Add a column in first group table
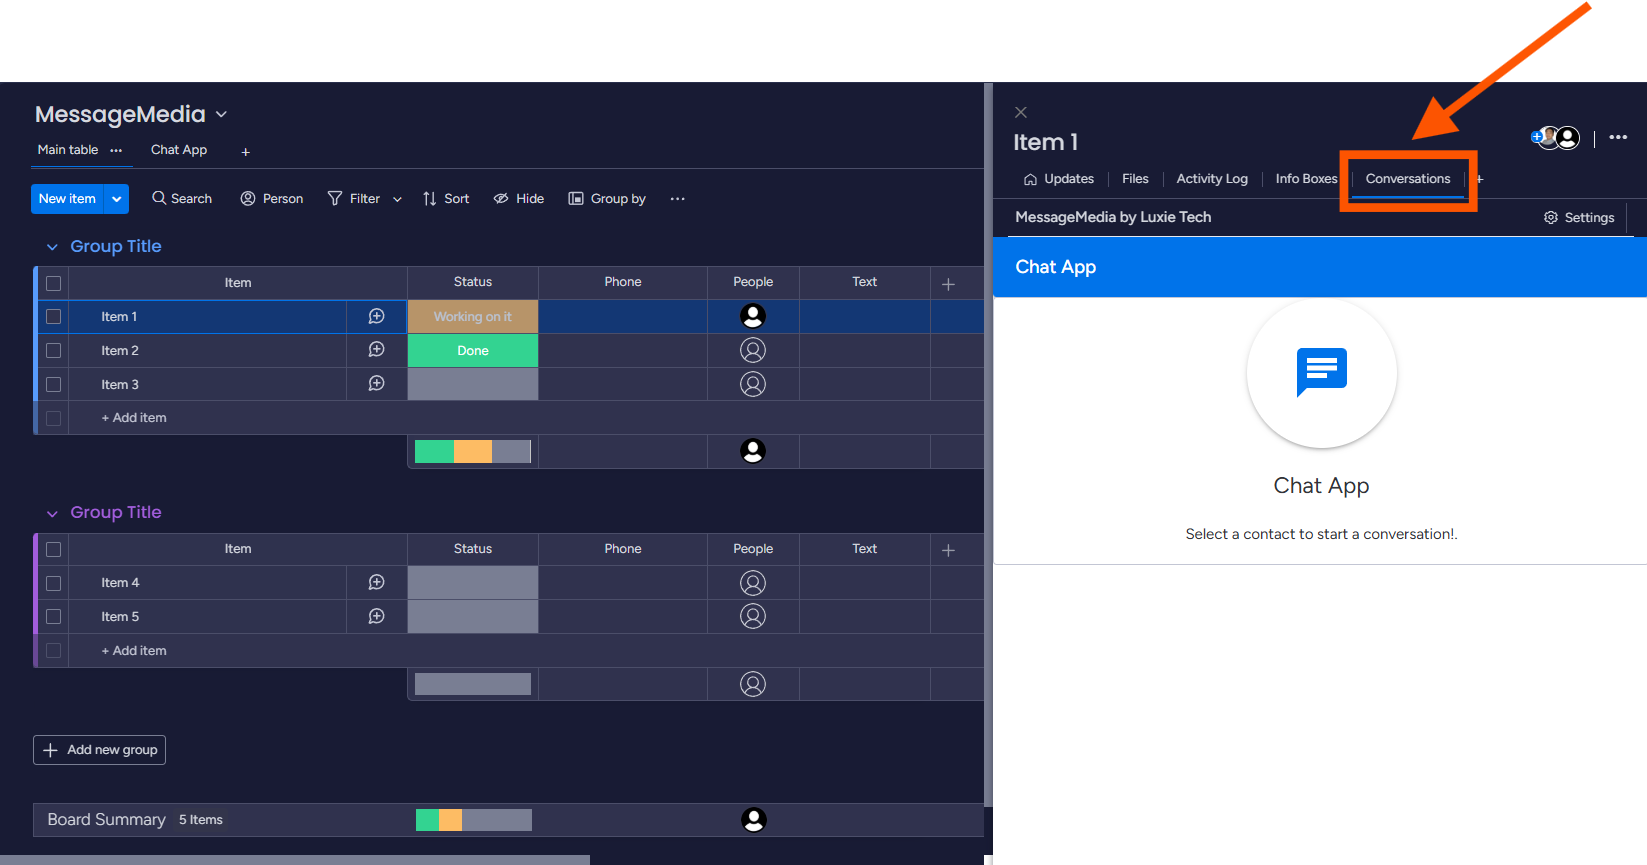This screenshot has height=865, width=1647. coord(948,284)
